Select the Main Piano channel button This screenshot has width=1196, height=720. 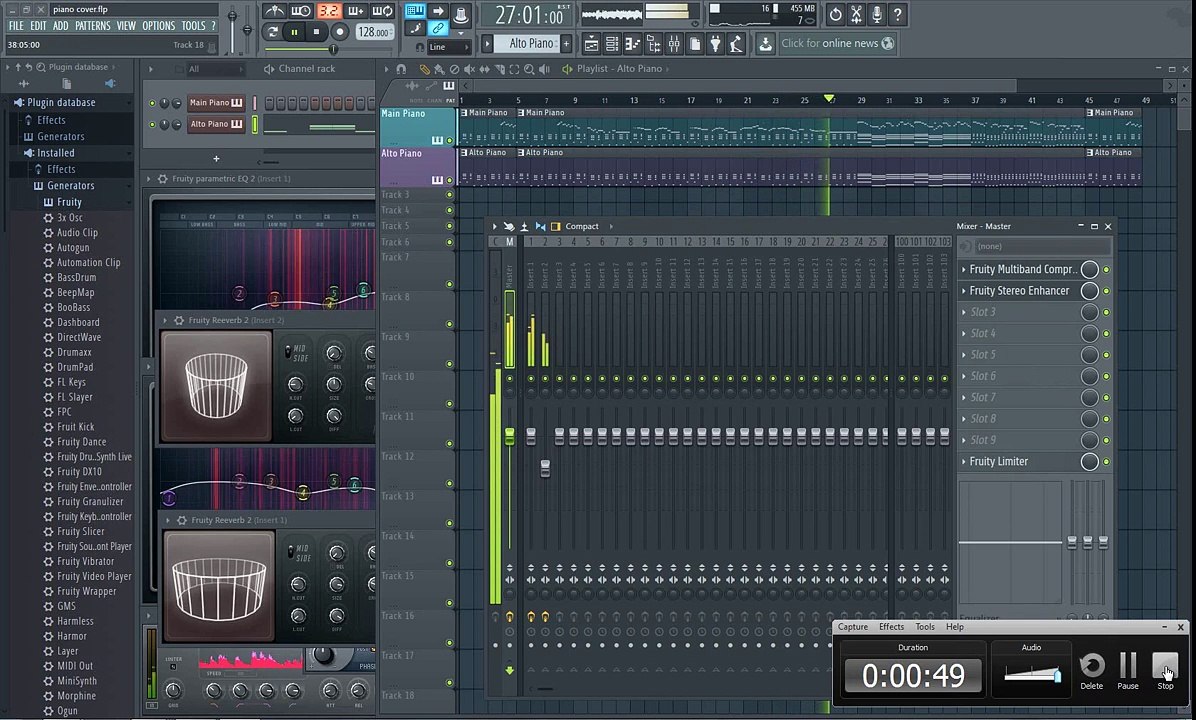216,103
